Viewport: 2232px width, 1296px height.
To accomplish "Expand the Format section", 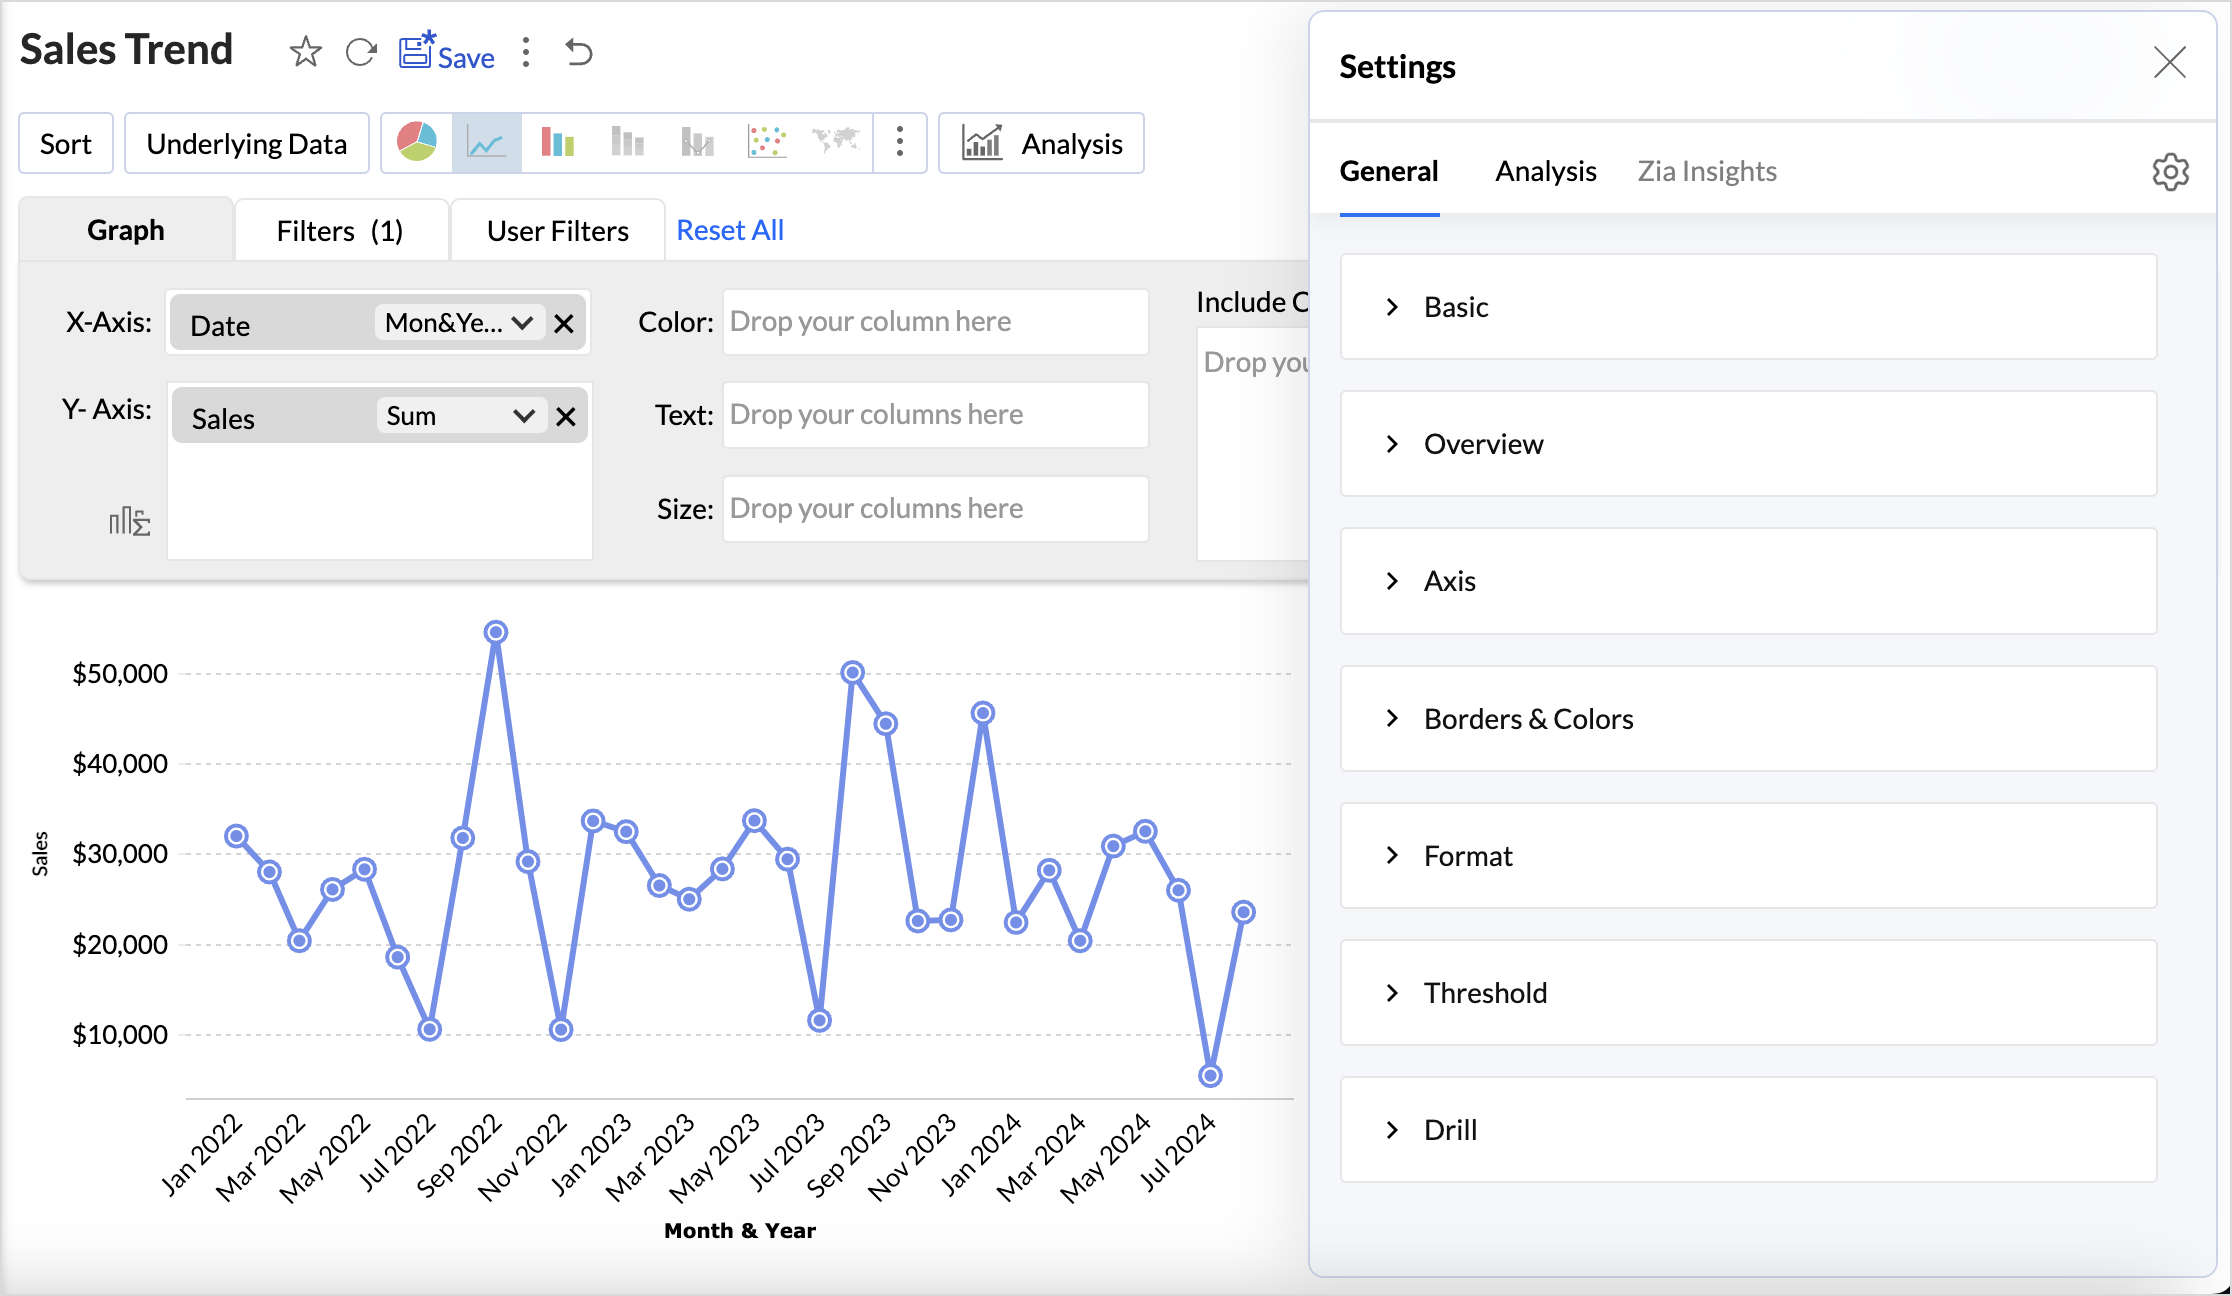I will 1749,856.
